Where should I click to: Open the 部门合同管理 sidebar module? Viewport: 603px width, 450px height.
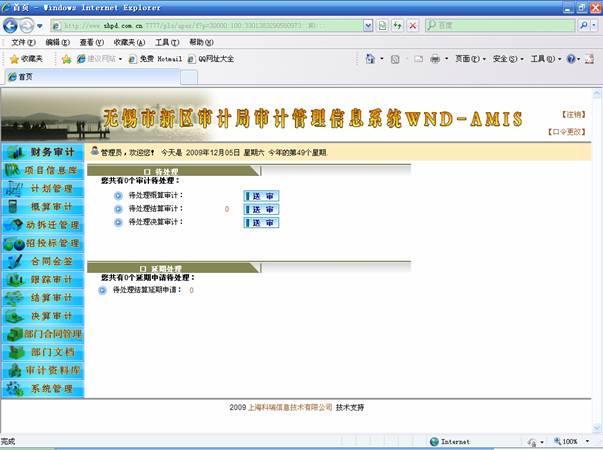tap(43, 334)
